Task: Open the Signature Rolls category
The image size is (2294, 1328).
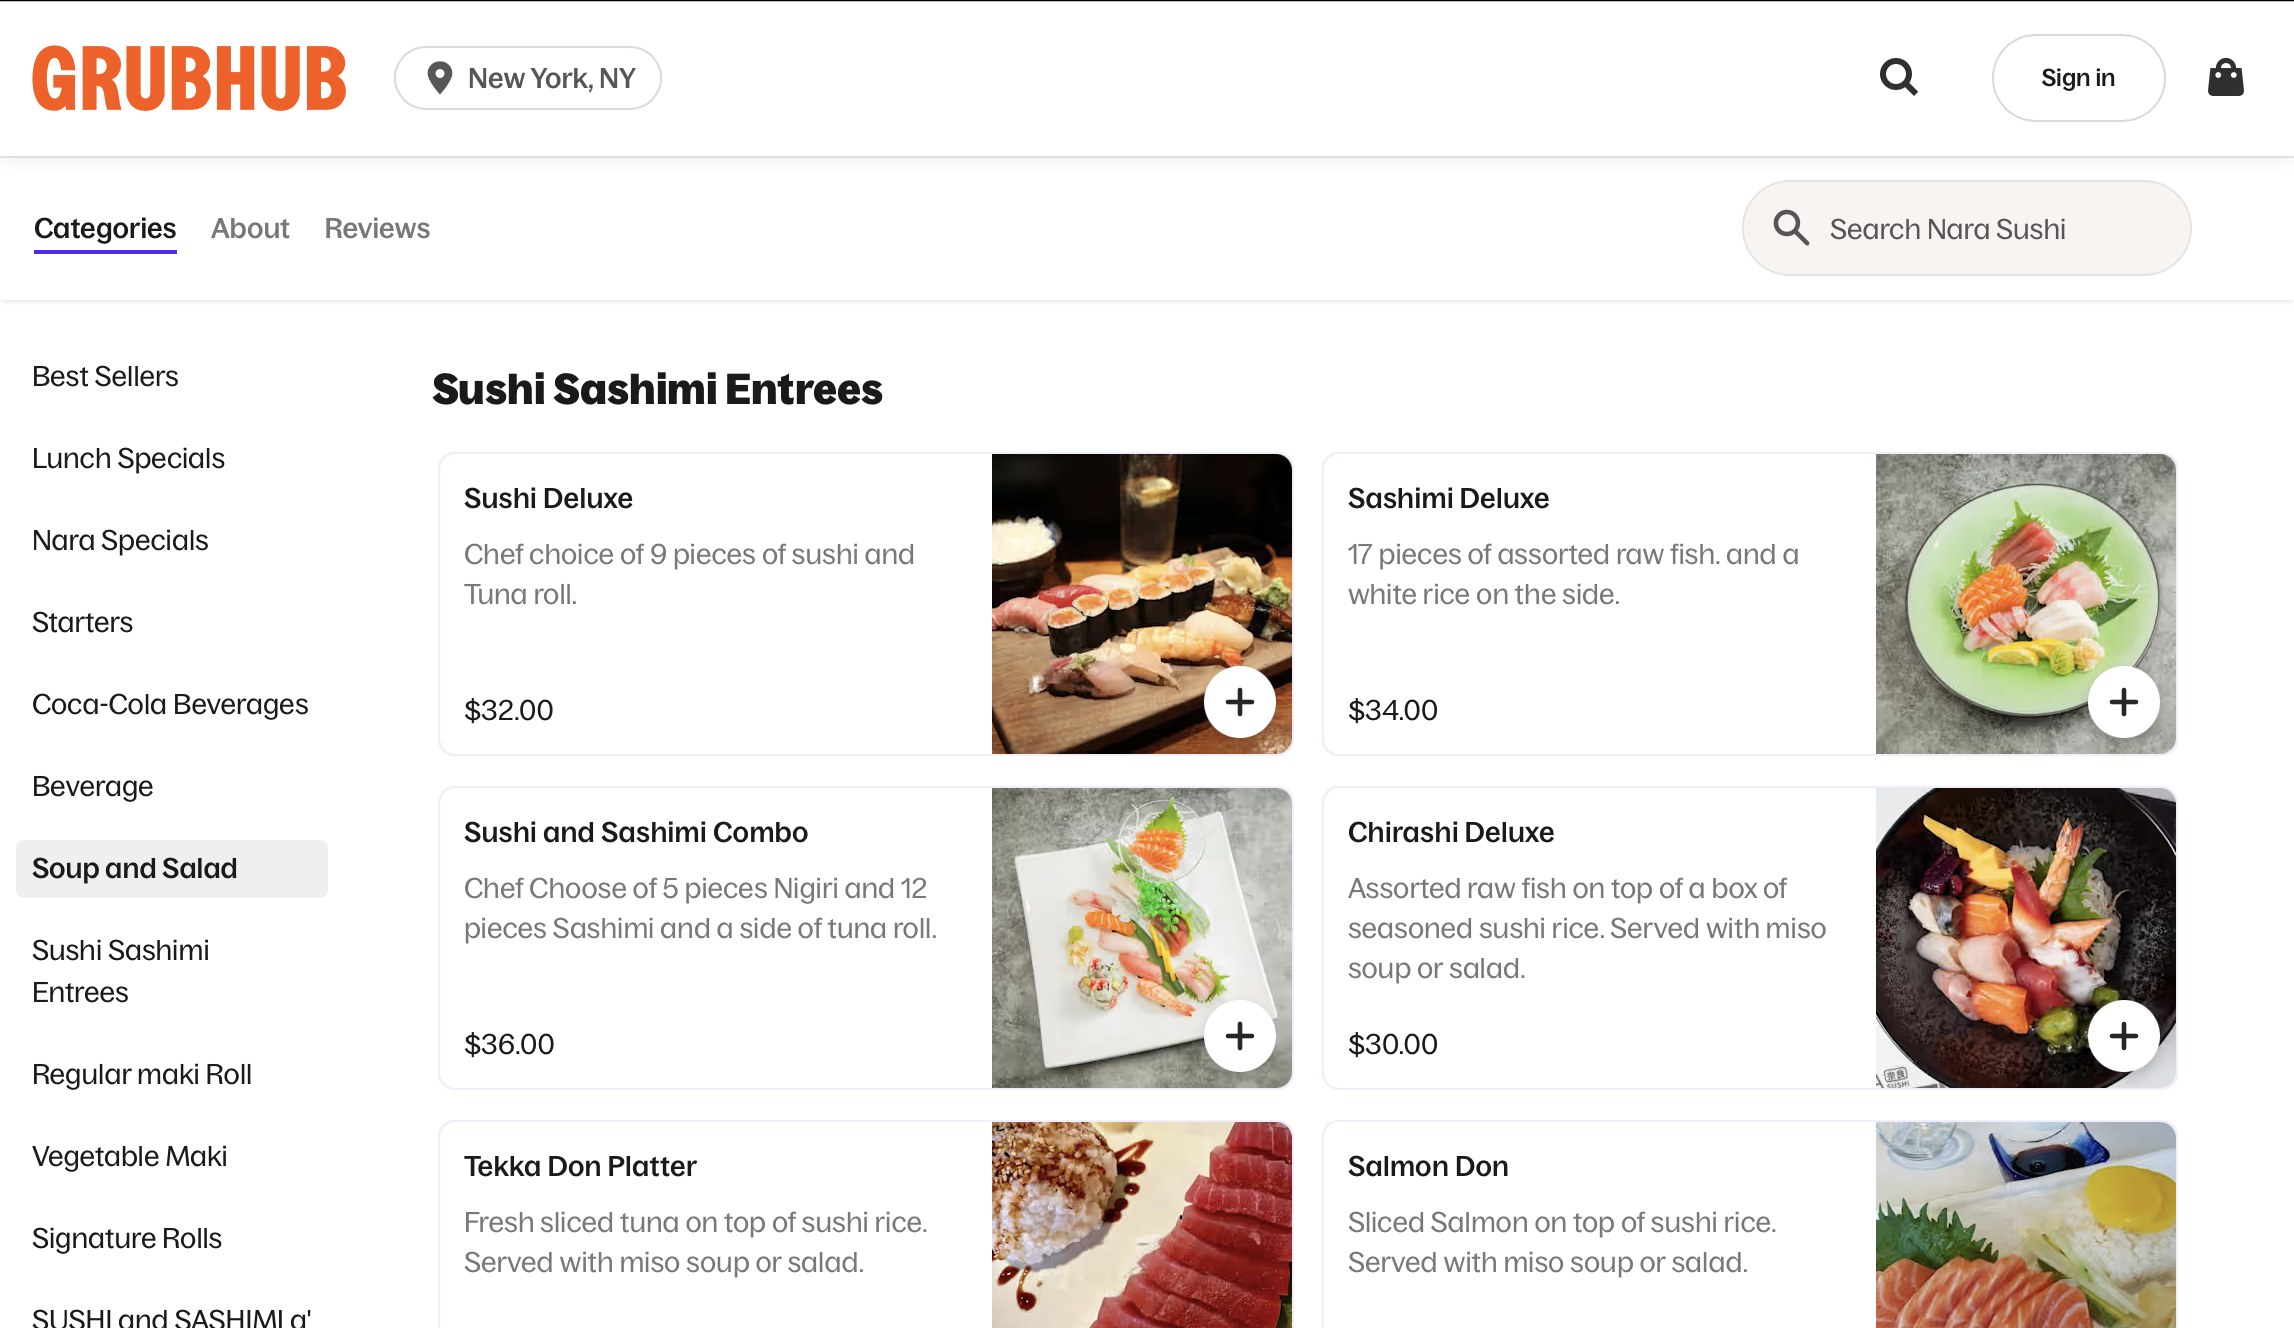Action: (x=127, y=1238)
